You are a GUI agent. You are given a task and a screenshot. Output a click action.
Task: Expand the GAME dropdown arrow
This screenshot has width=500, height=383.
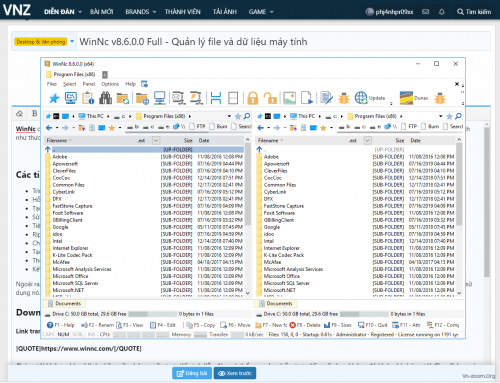click(x=272, y=12)
